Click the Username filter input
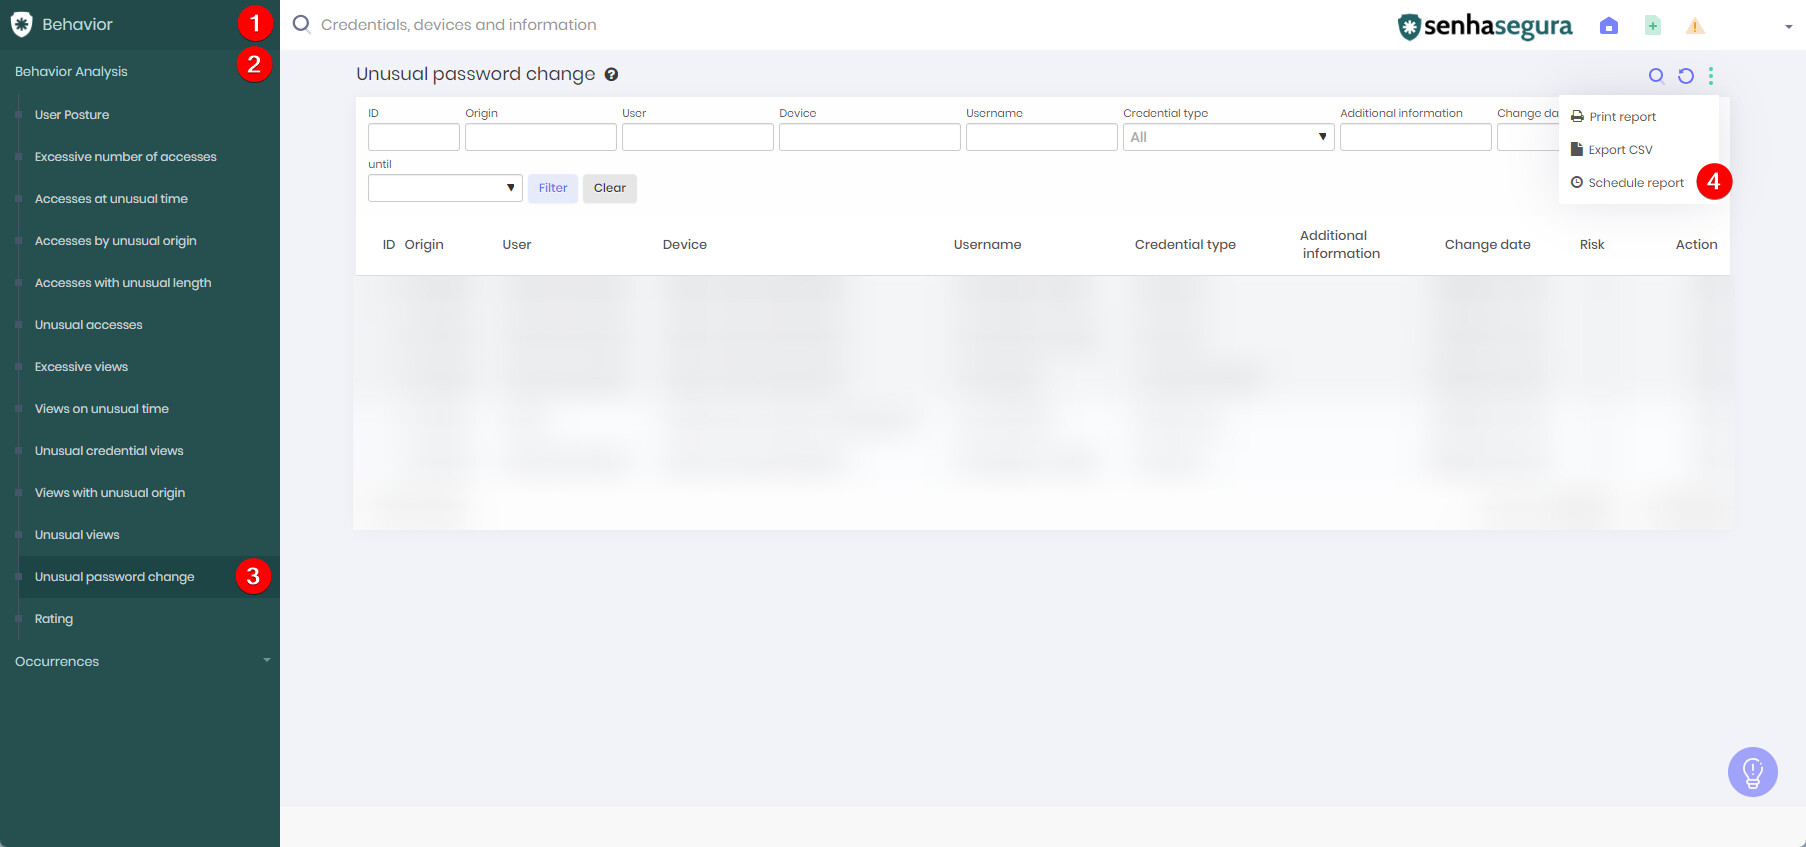 point(1042,137)
